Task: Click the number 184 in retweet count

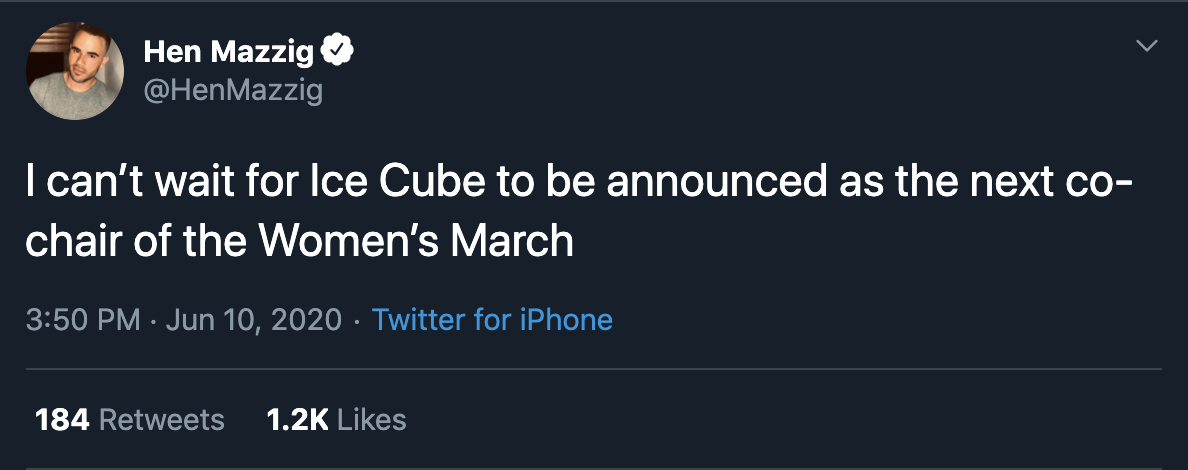Action: (63, 419)
